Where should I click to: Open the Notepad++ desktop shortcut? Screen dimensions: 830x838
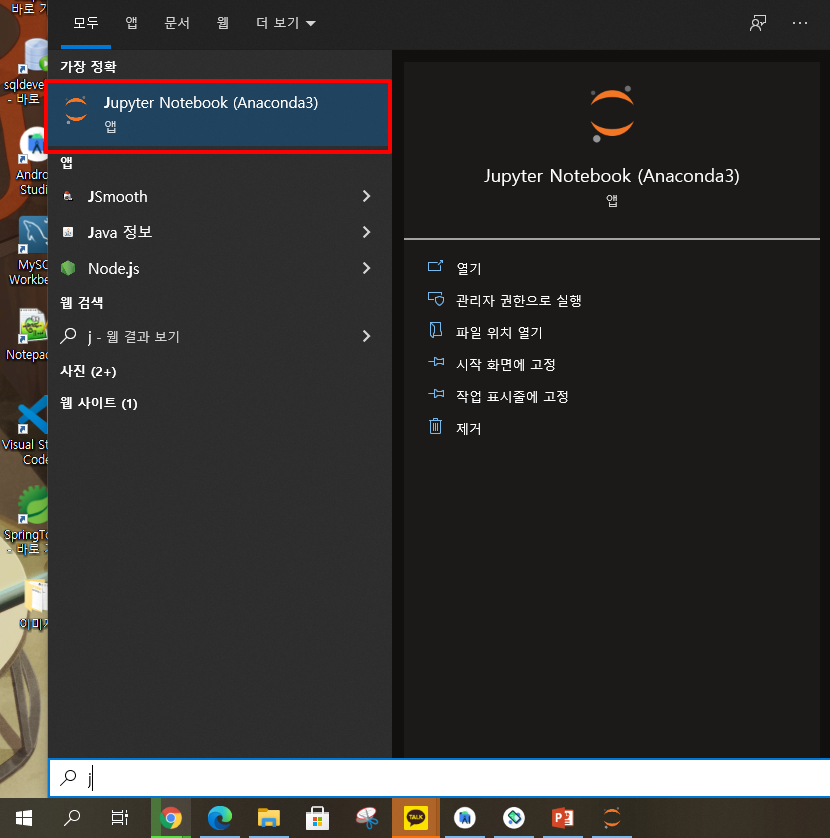pos(28,335)
